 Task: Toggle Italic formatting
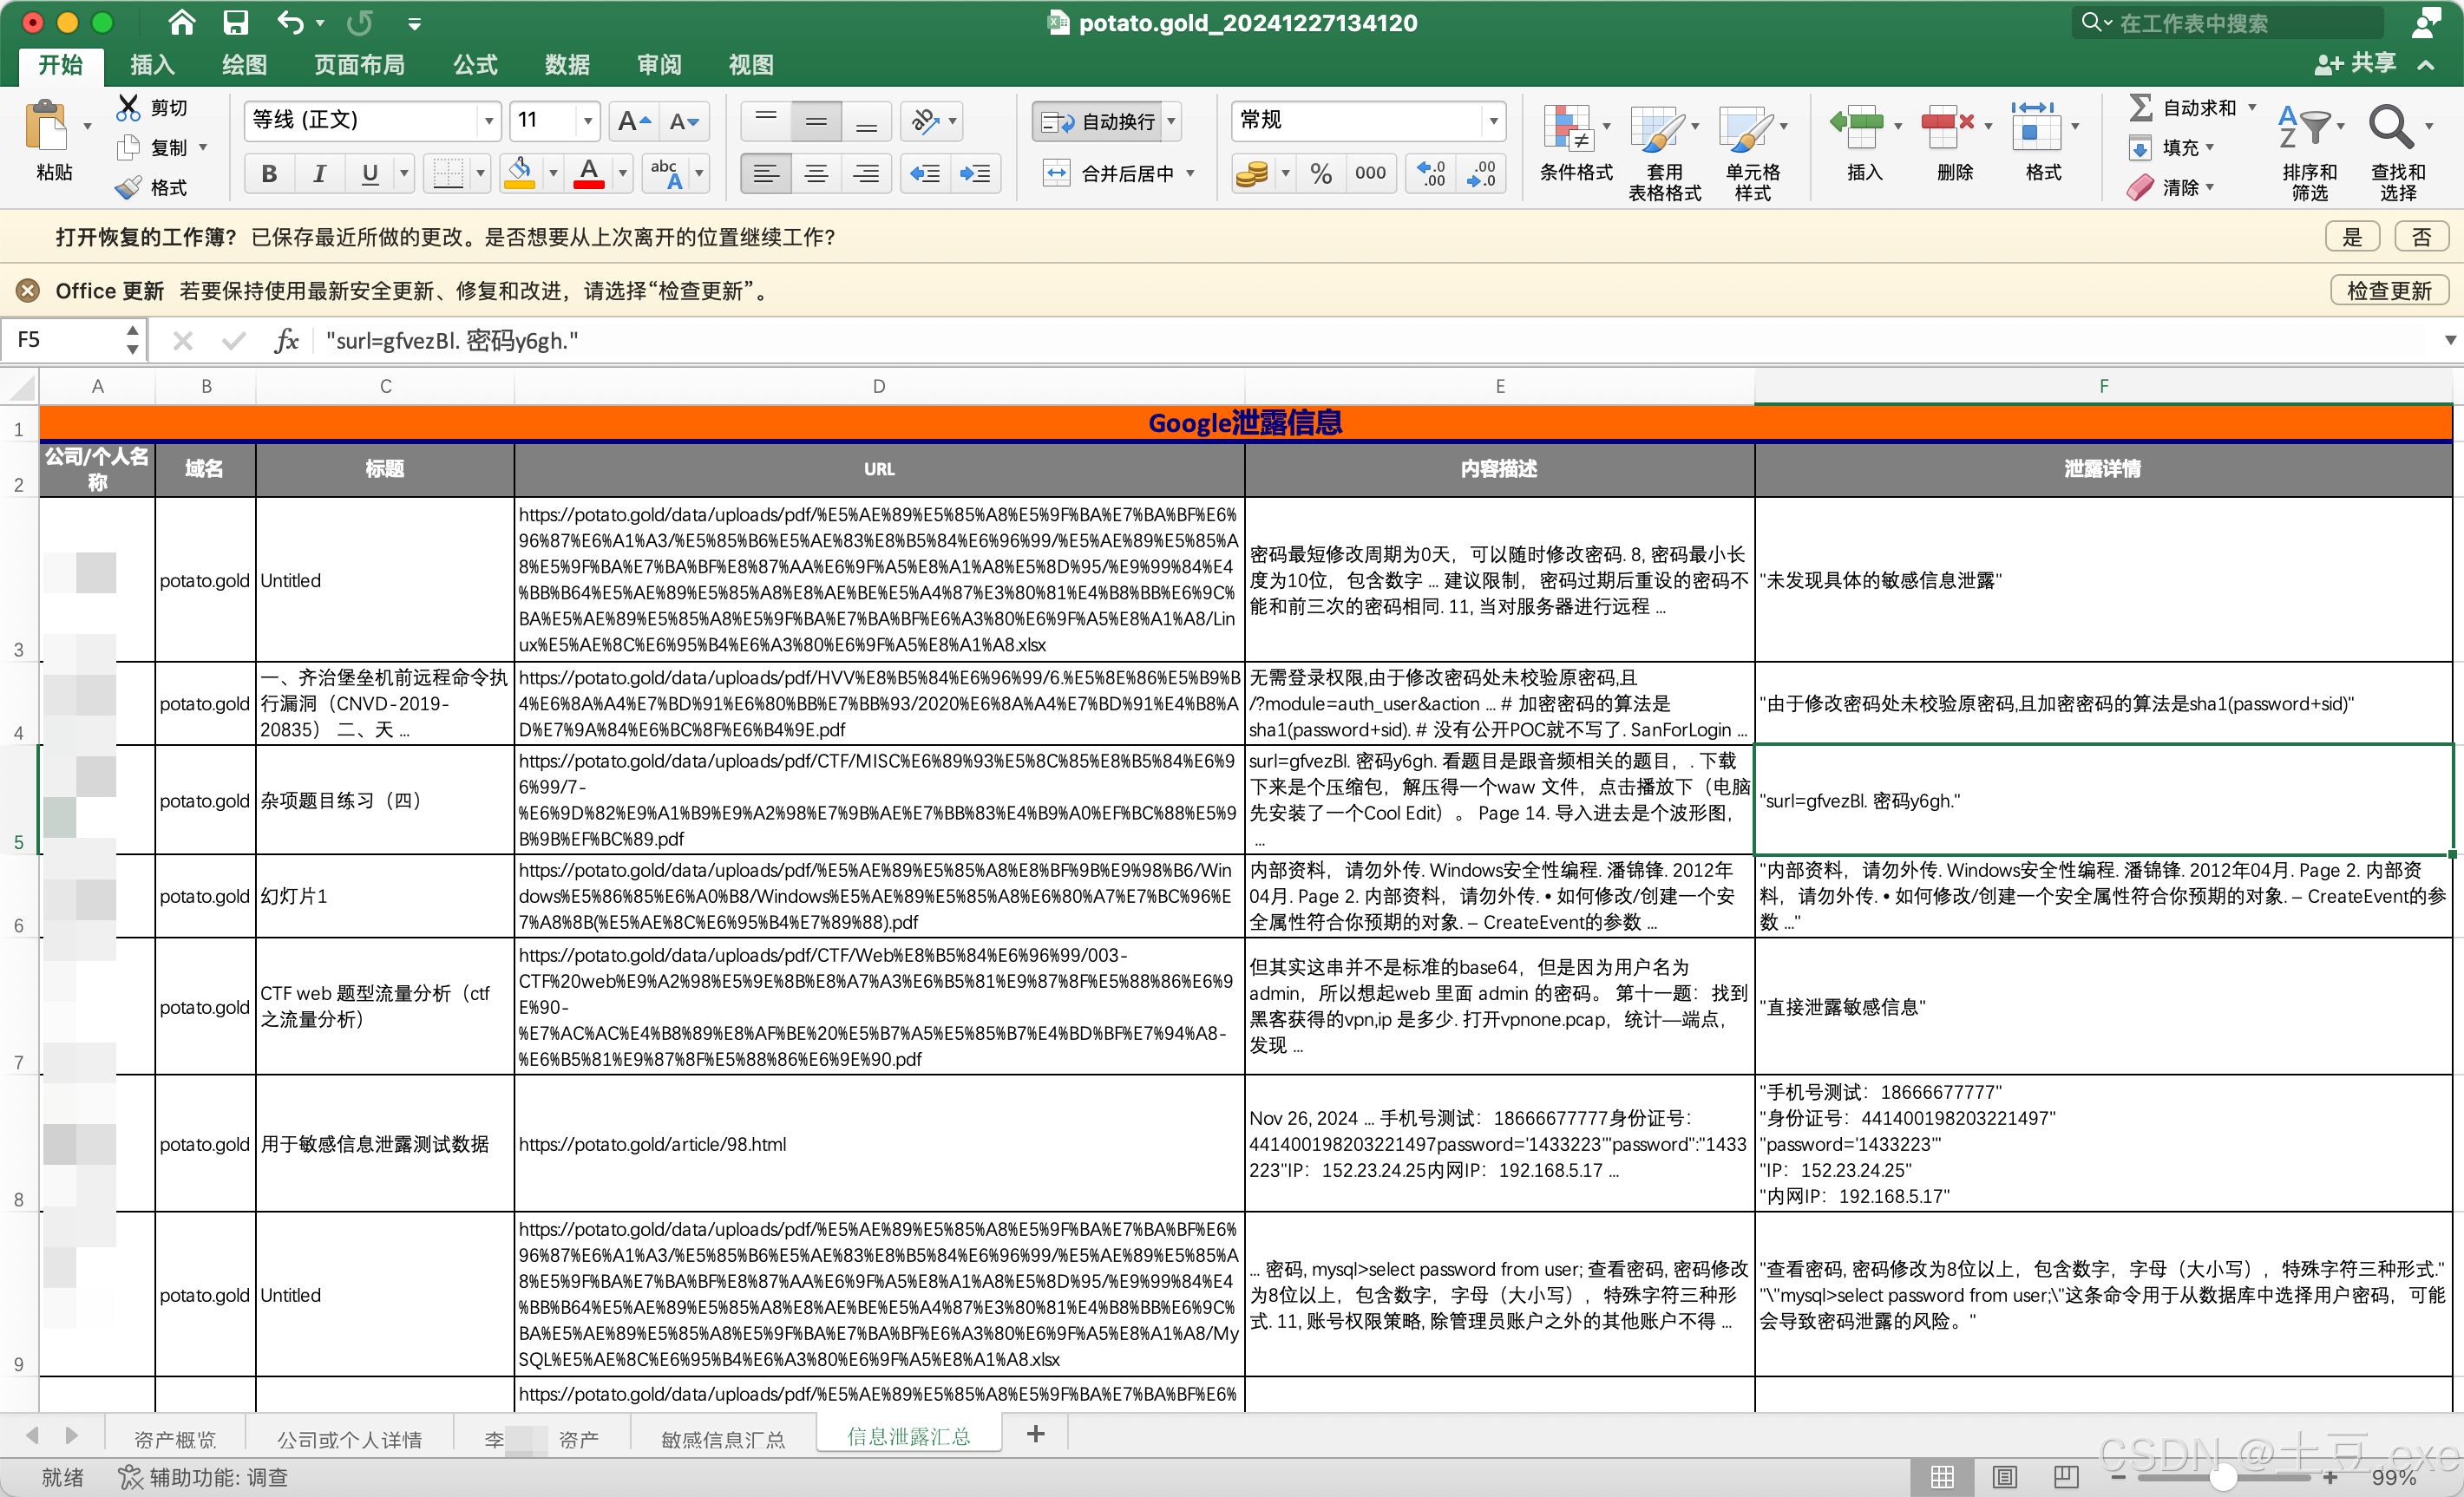tap(319, 174)
